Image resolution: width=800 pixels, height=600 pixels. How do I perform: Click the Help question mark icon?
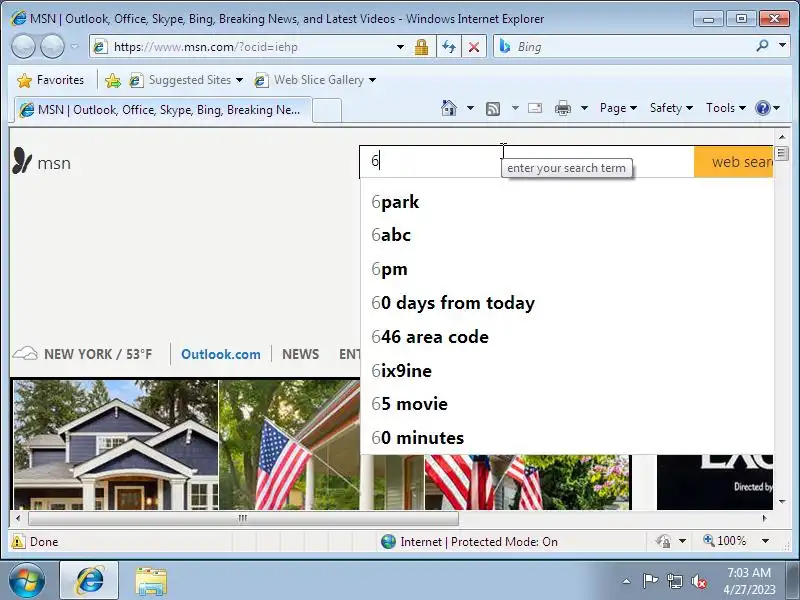(762, 108)
